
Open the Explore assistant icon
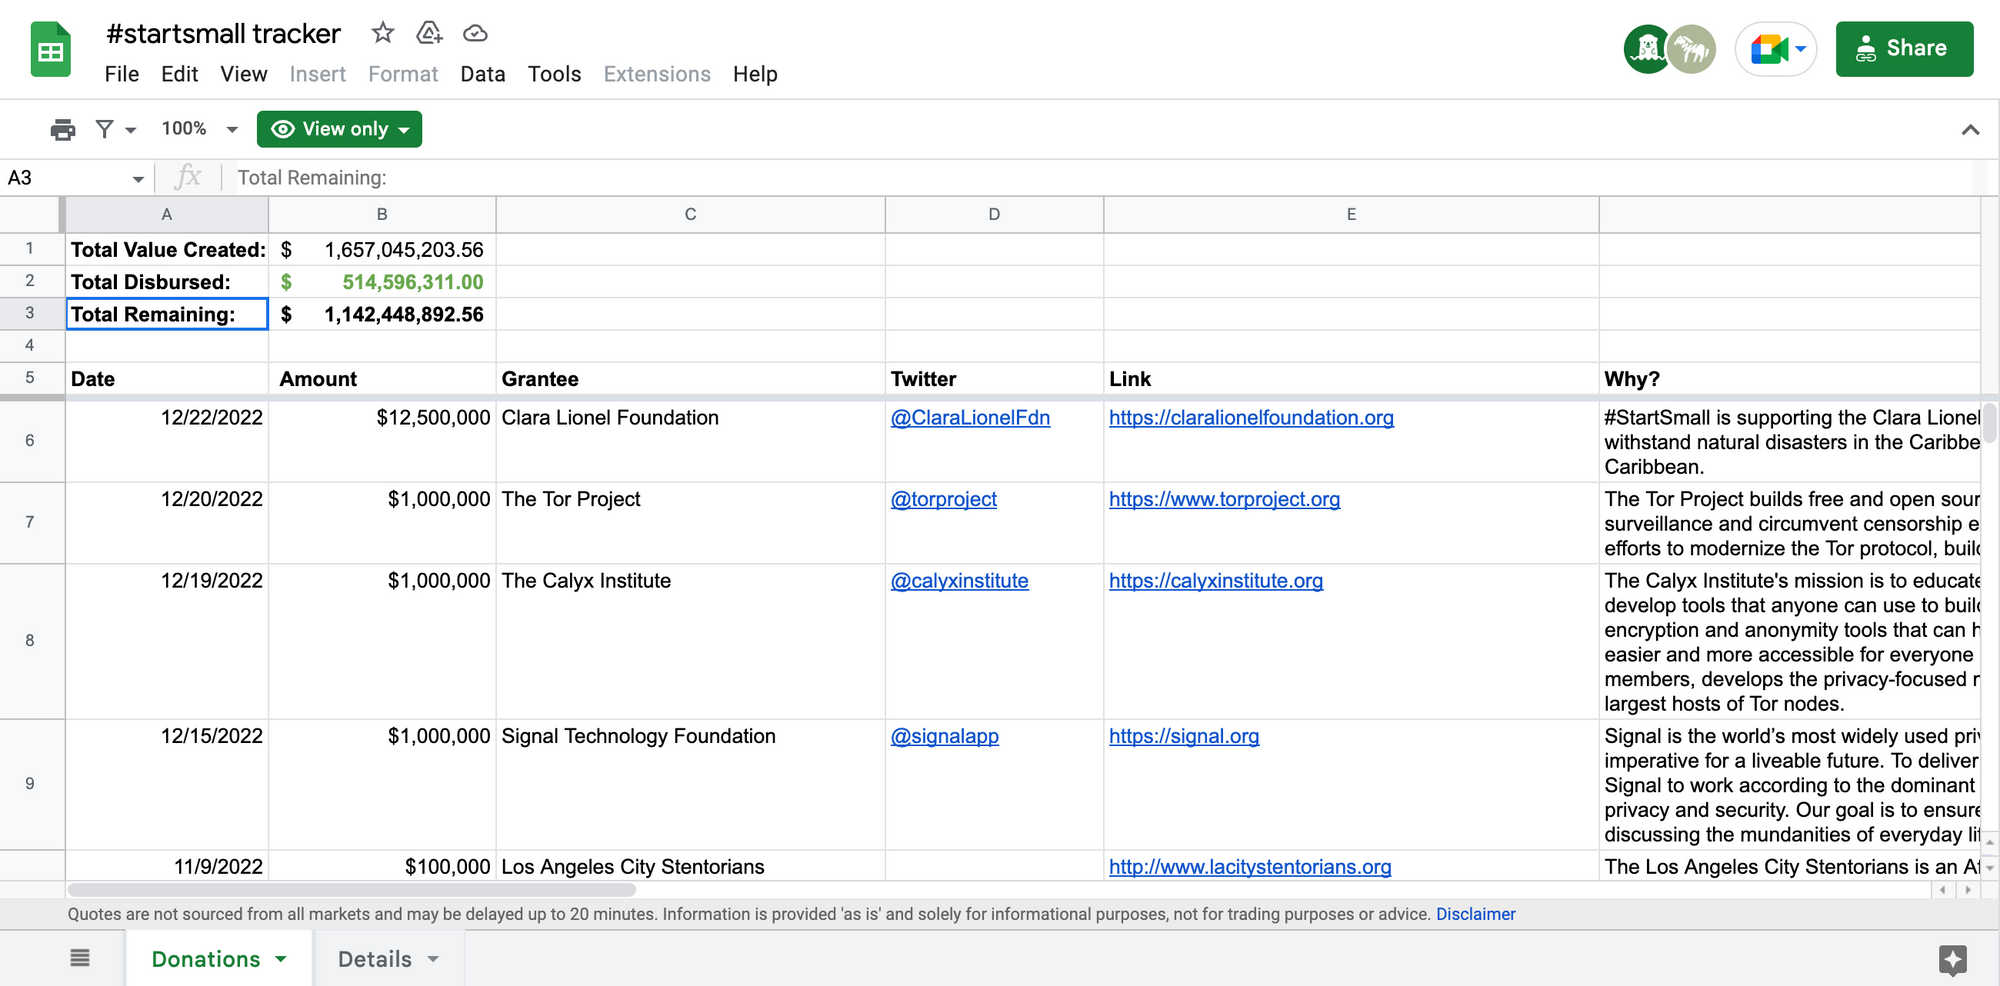coord(1952,960)
